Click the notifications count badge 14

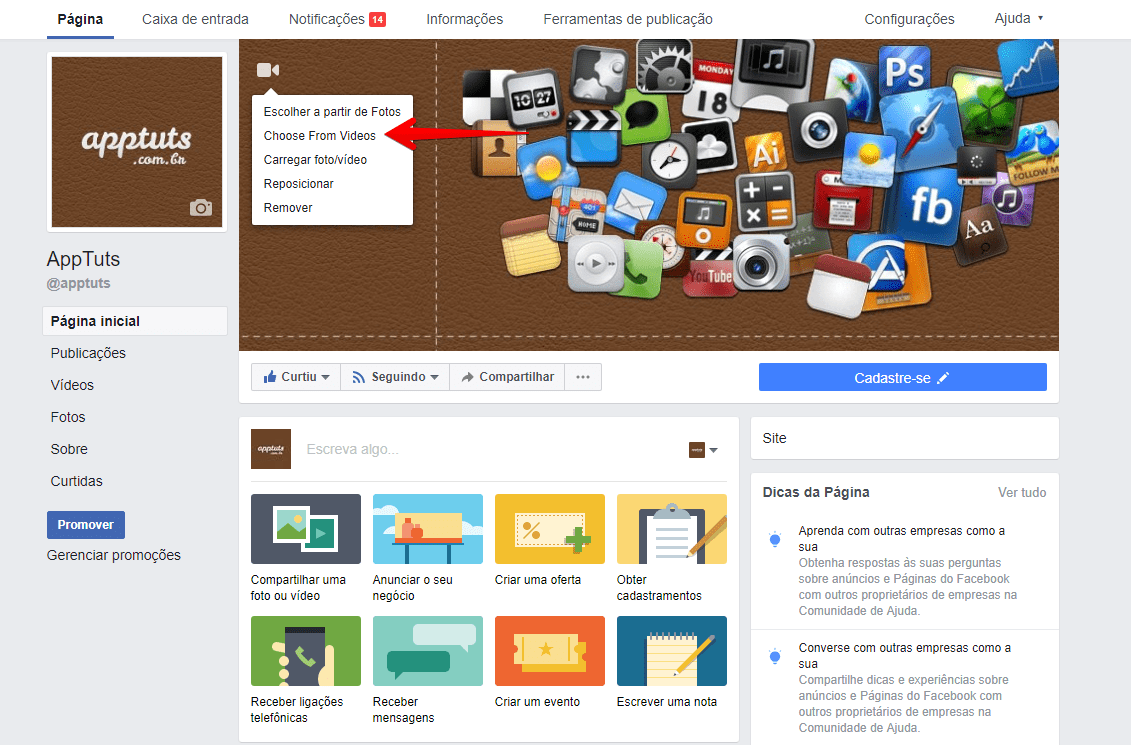point(377,19)
